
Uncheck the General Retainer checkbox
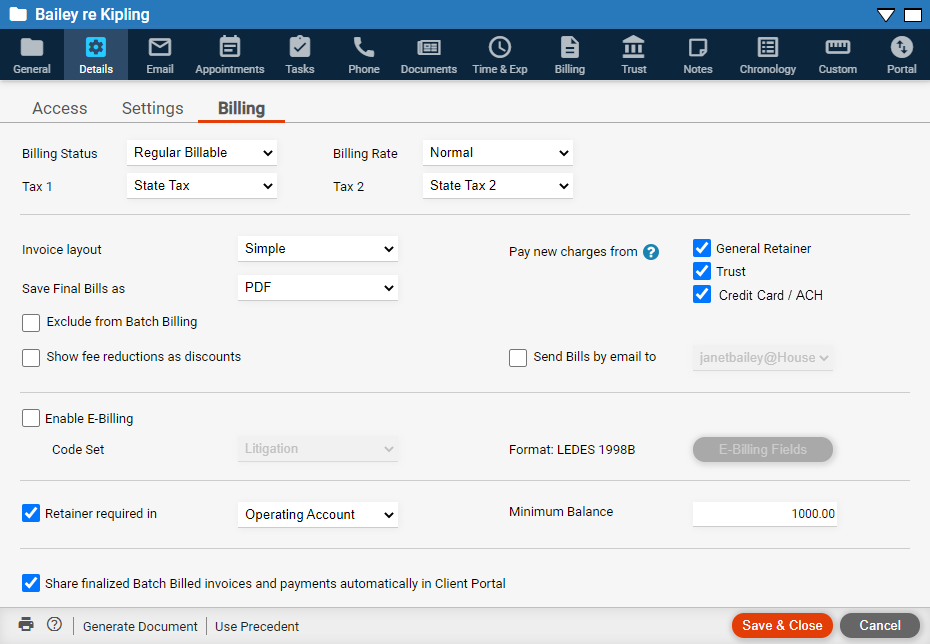[702, 249]
